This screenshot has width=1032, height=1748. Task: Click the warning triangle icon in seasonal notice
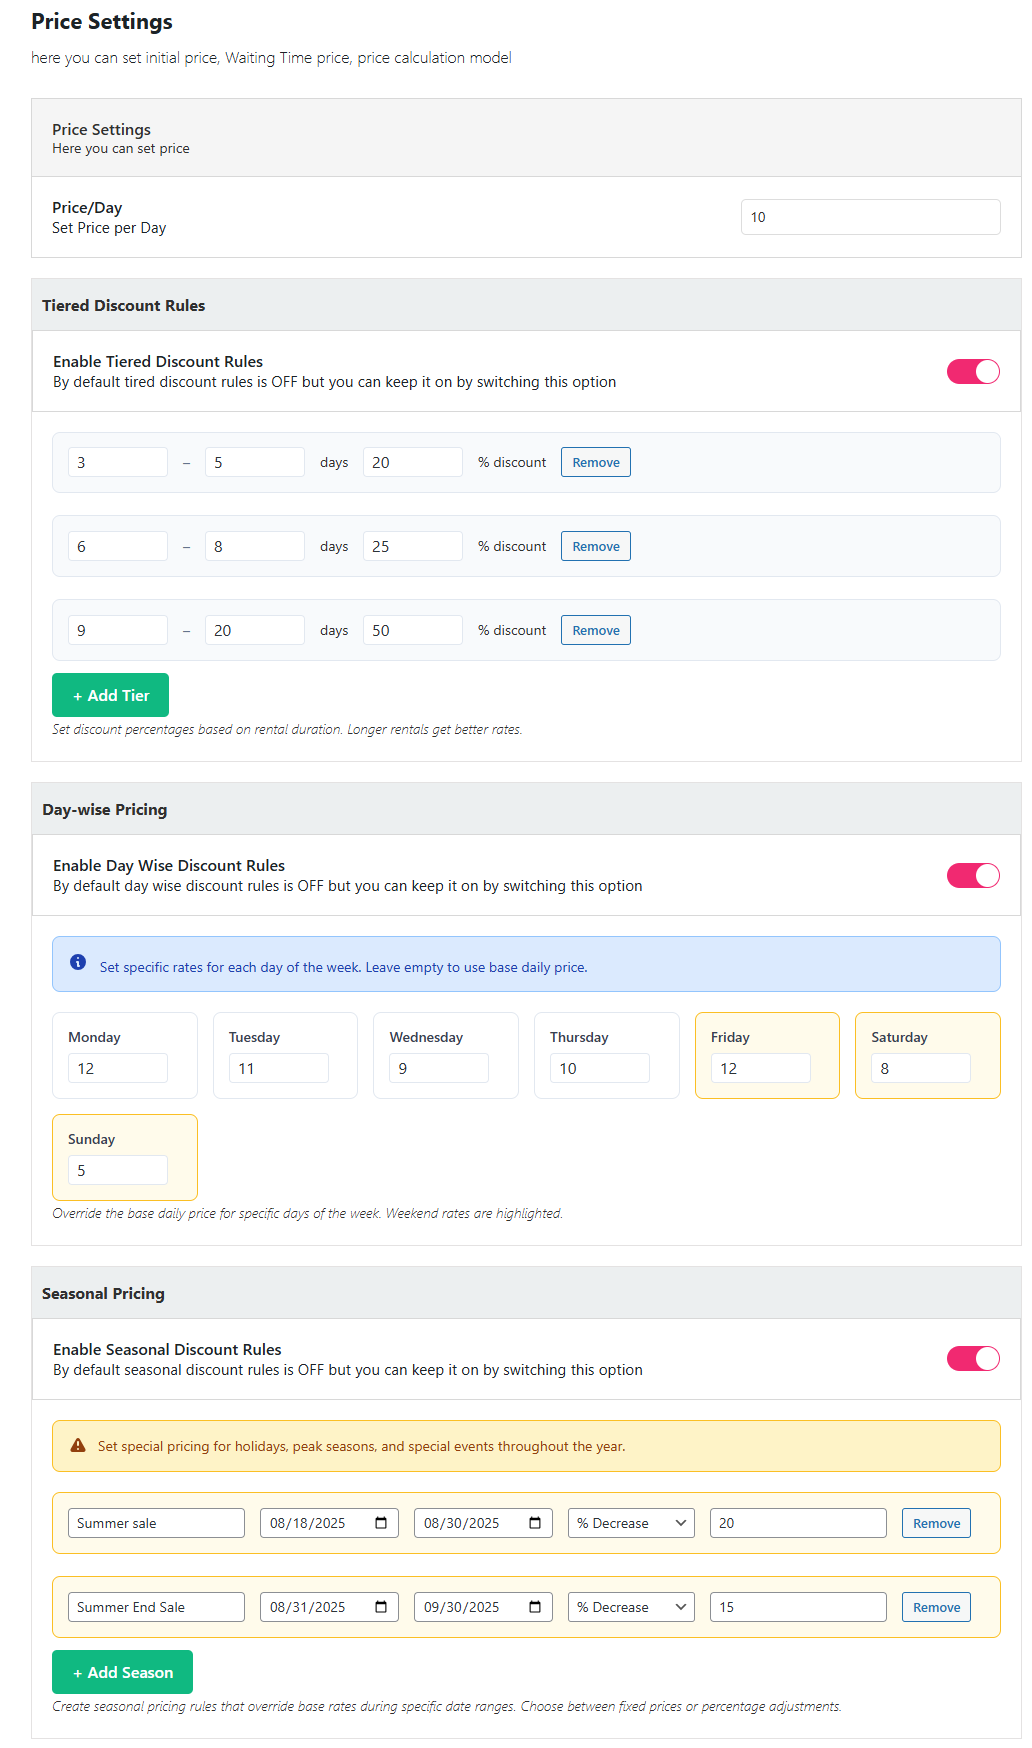click(x=78, y=1446)
